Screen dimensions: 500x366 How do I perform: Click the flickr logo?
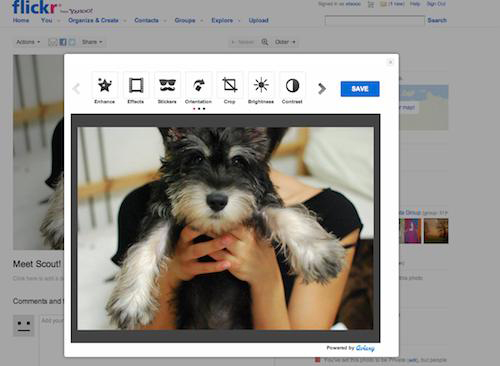tap(37, 7)
